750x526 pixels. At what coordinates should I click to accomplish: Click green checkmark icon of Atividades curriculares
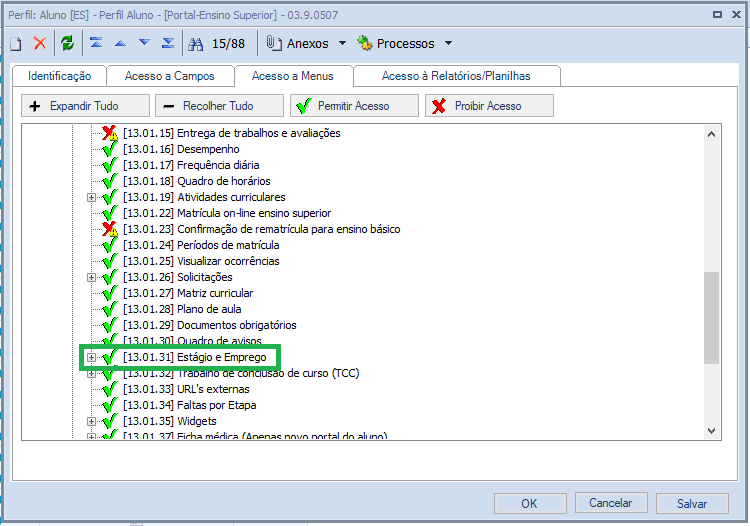coord(110,197)
